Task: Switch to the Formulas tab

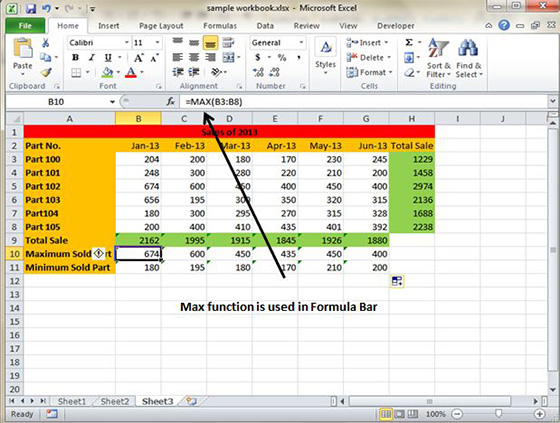Action: pyautogui.click(x=220, y=26)
